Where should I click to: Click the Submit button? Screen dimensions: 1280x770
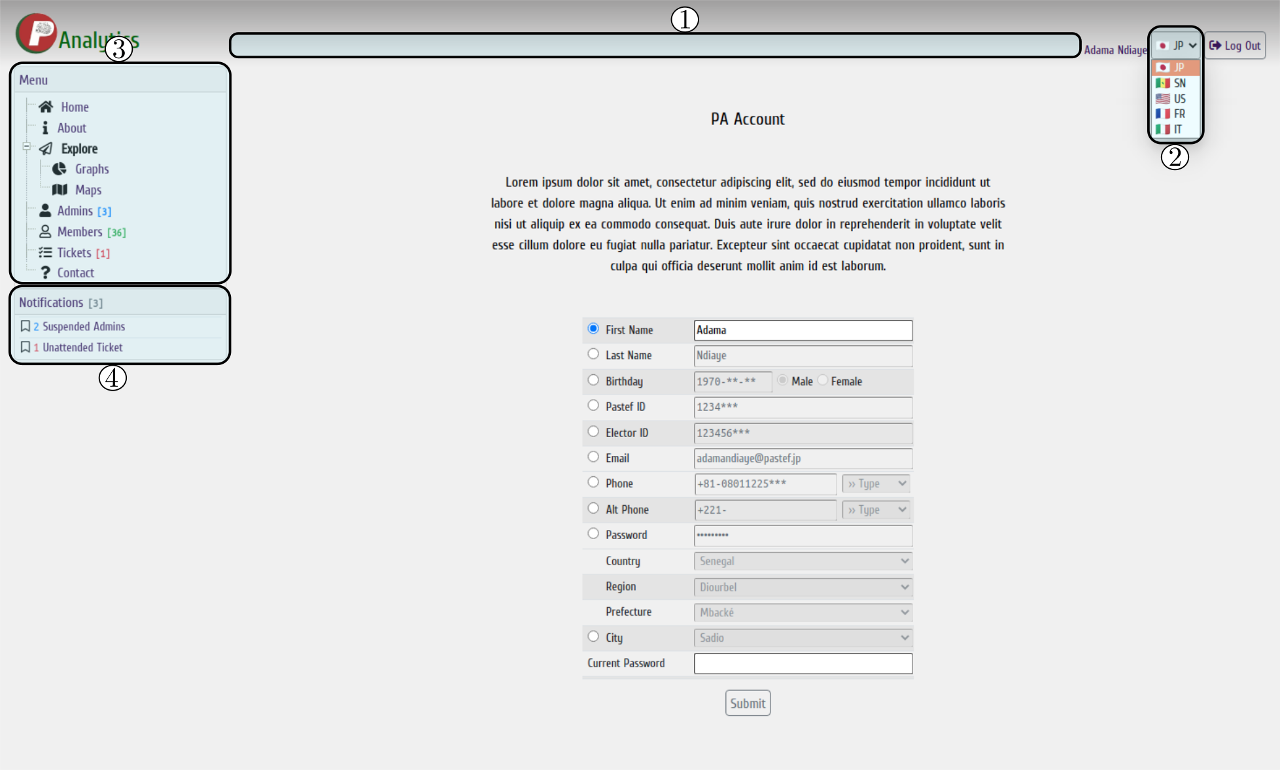point(747,702)
